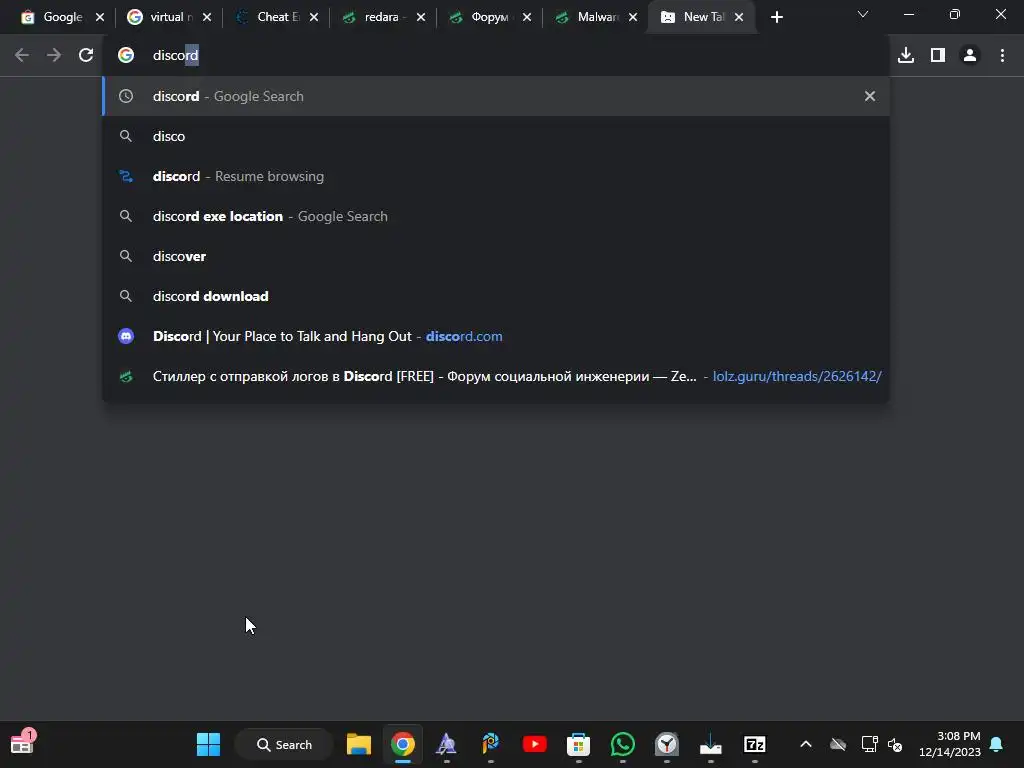
Task: Click the OneDrive cloud tray icon
Action: click(838, 744)
